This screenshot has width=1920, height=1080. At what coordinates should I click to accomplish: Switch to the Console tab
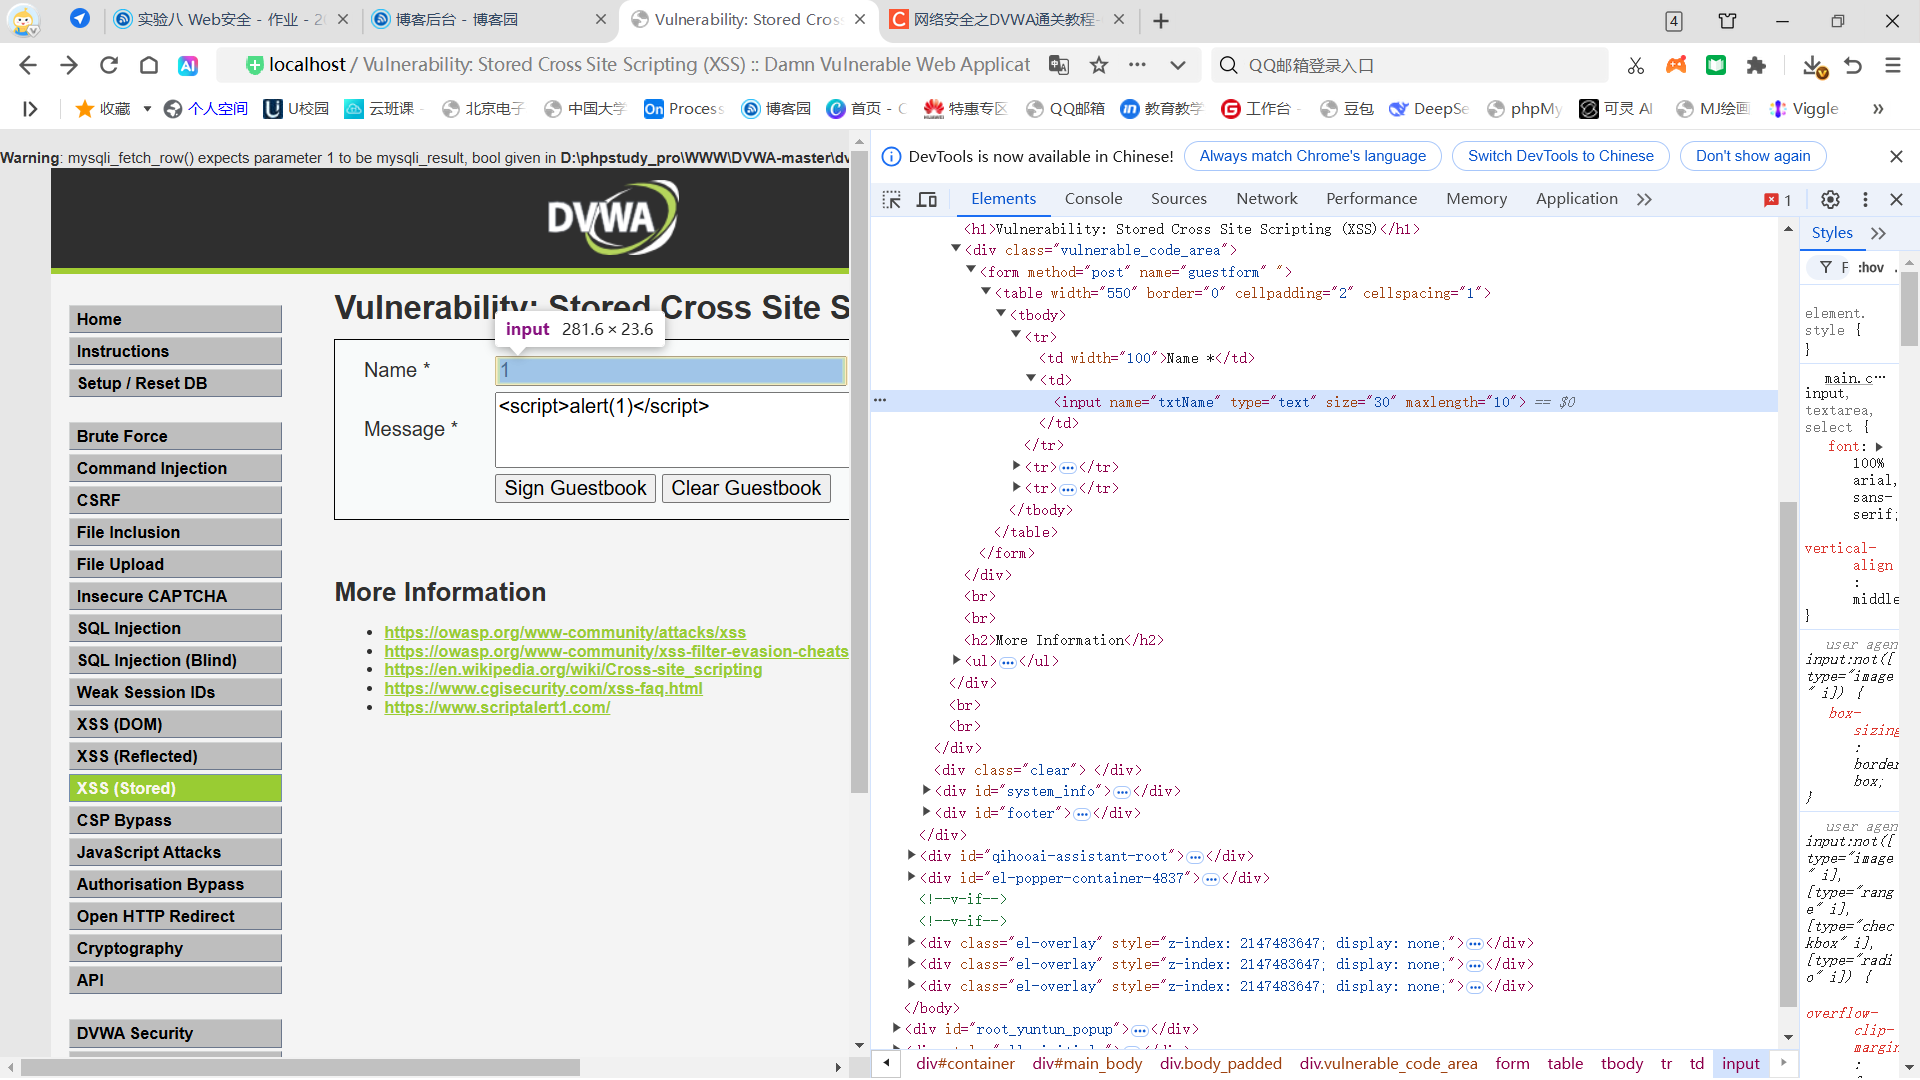(1093, 199)
